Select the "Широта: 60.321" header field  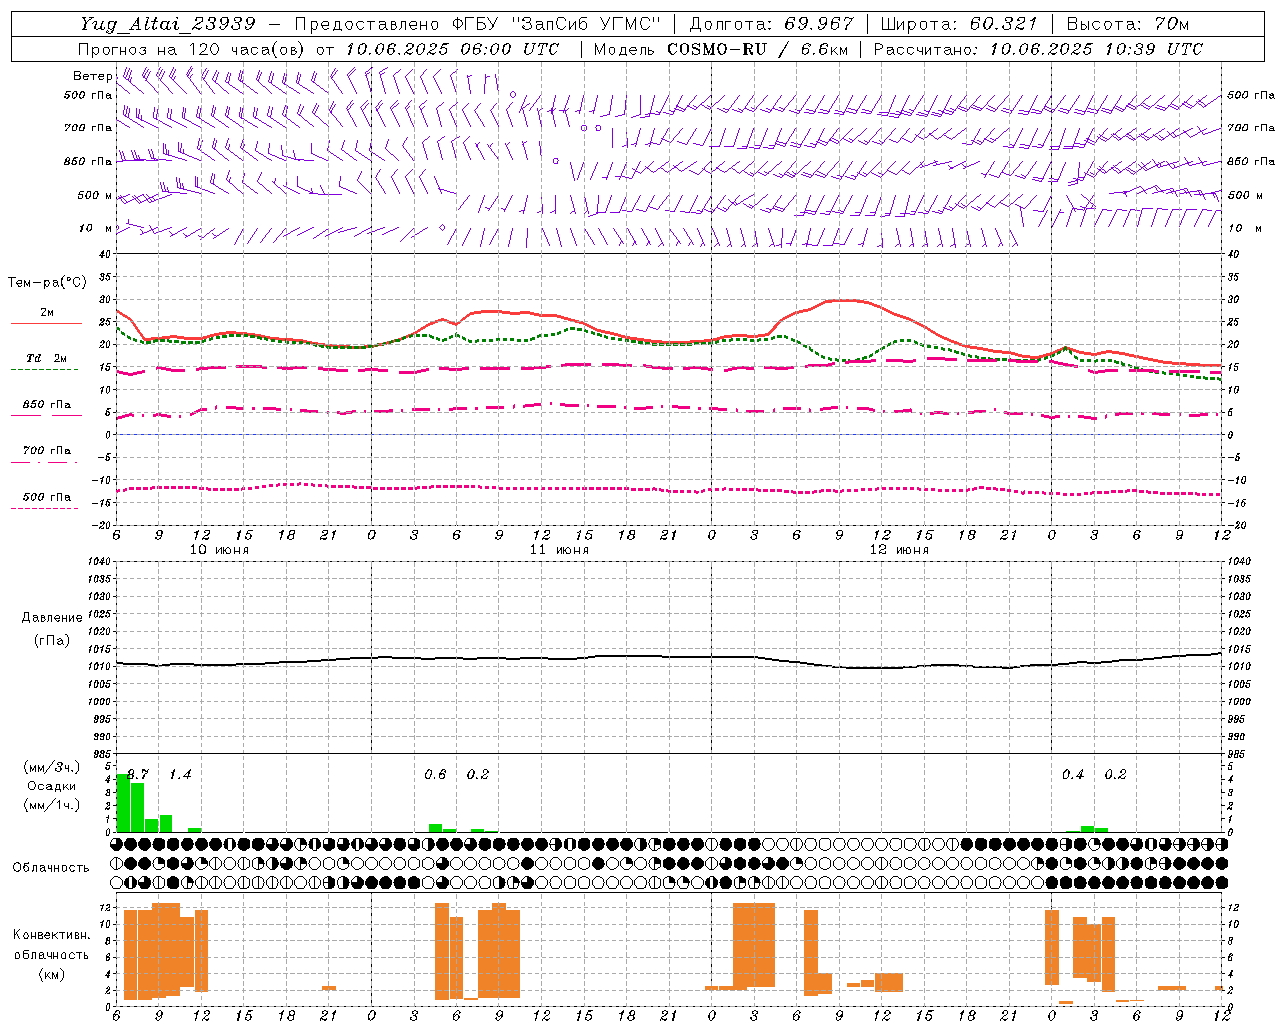958,23
